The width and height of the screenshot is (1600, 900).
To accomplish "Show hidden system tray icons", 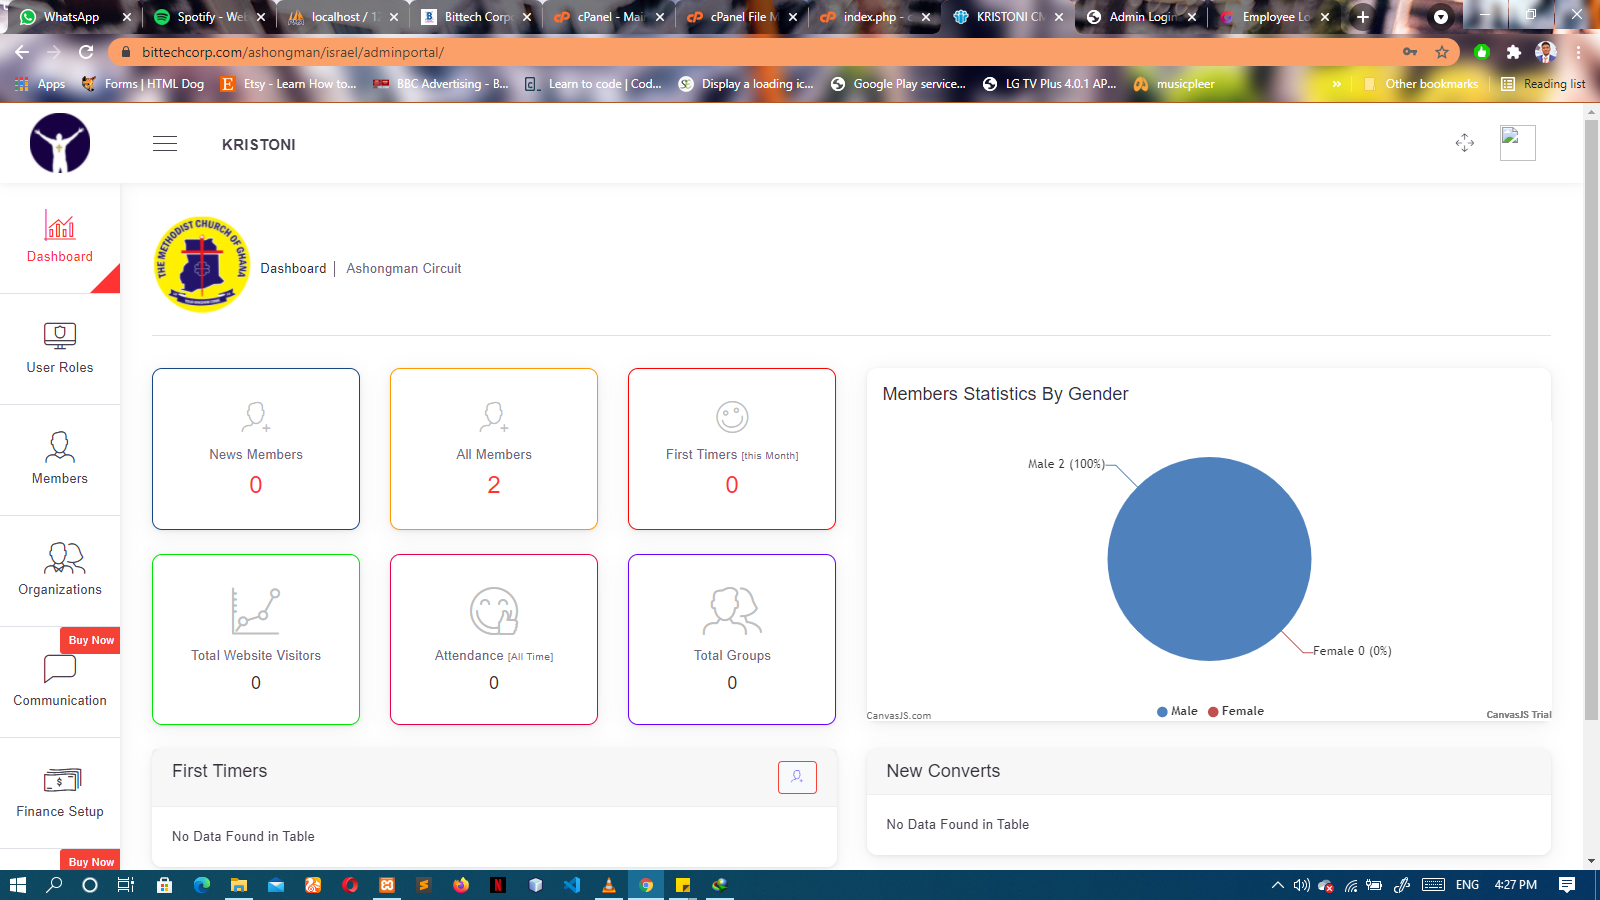I will pos(1277,885).
